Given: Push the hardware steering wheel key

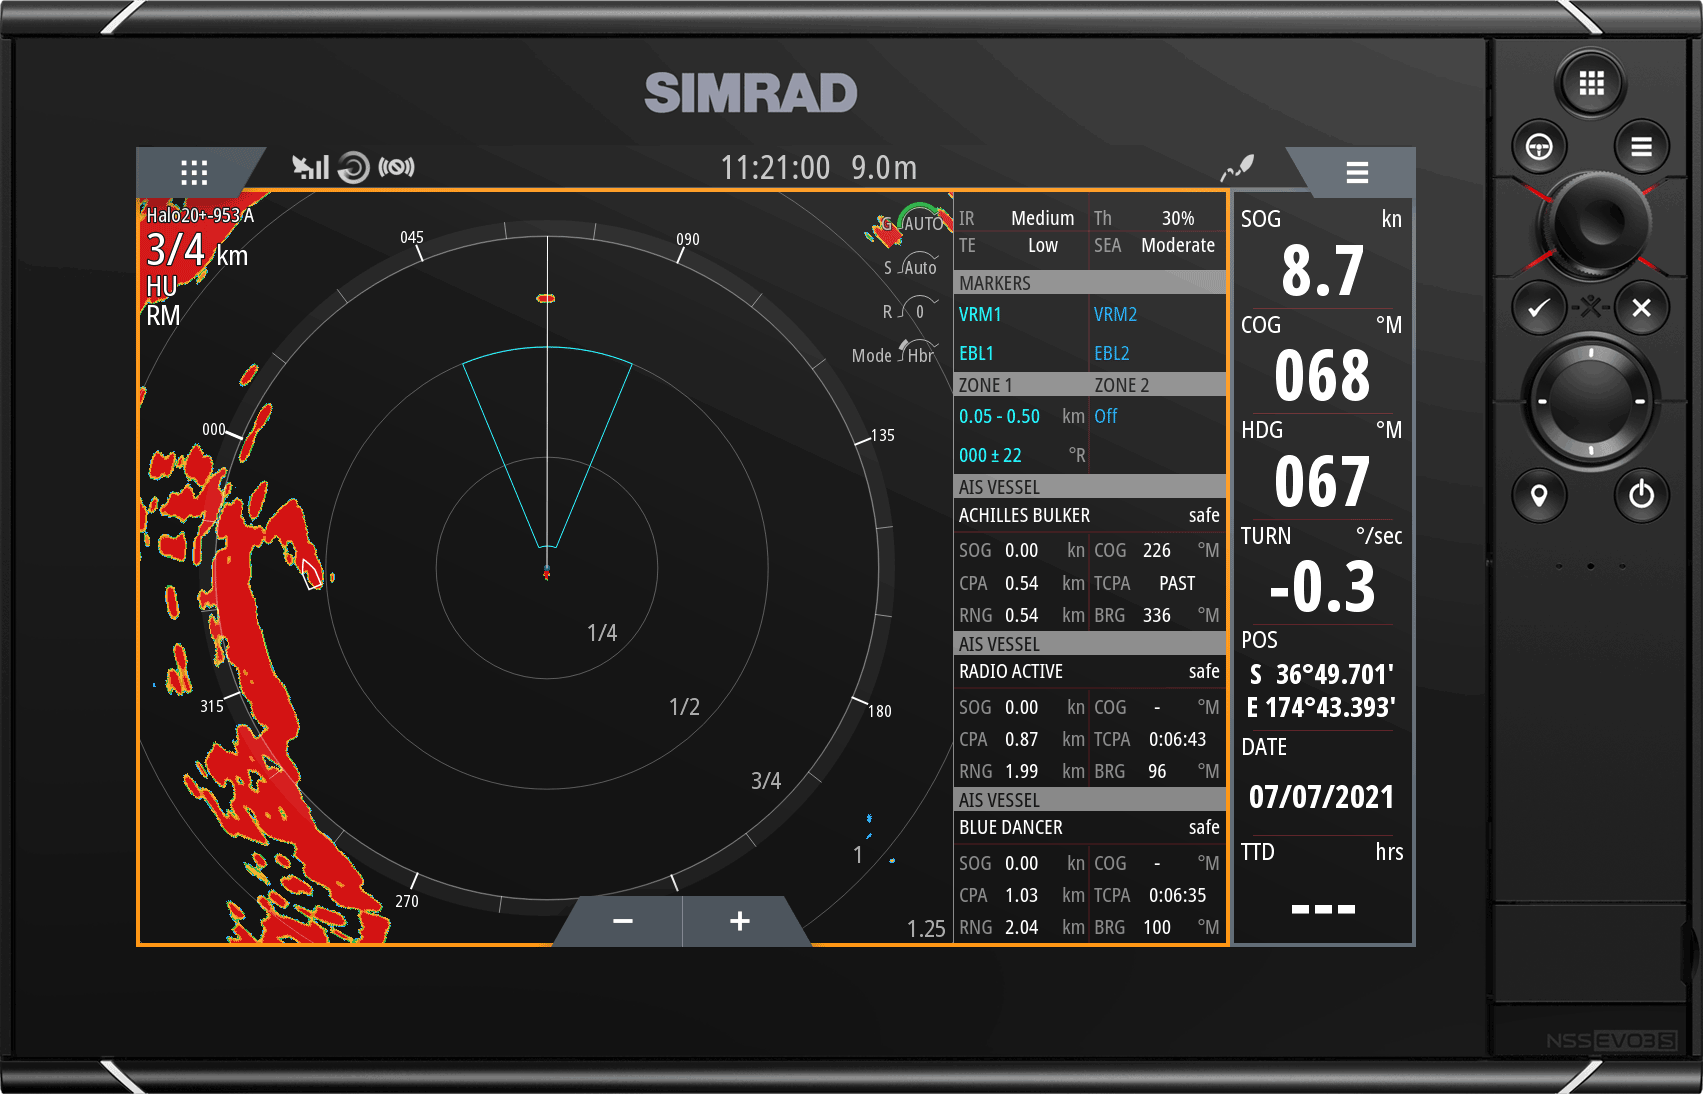Looking at the screenshot, I should pos(1539,148).
